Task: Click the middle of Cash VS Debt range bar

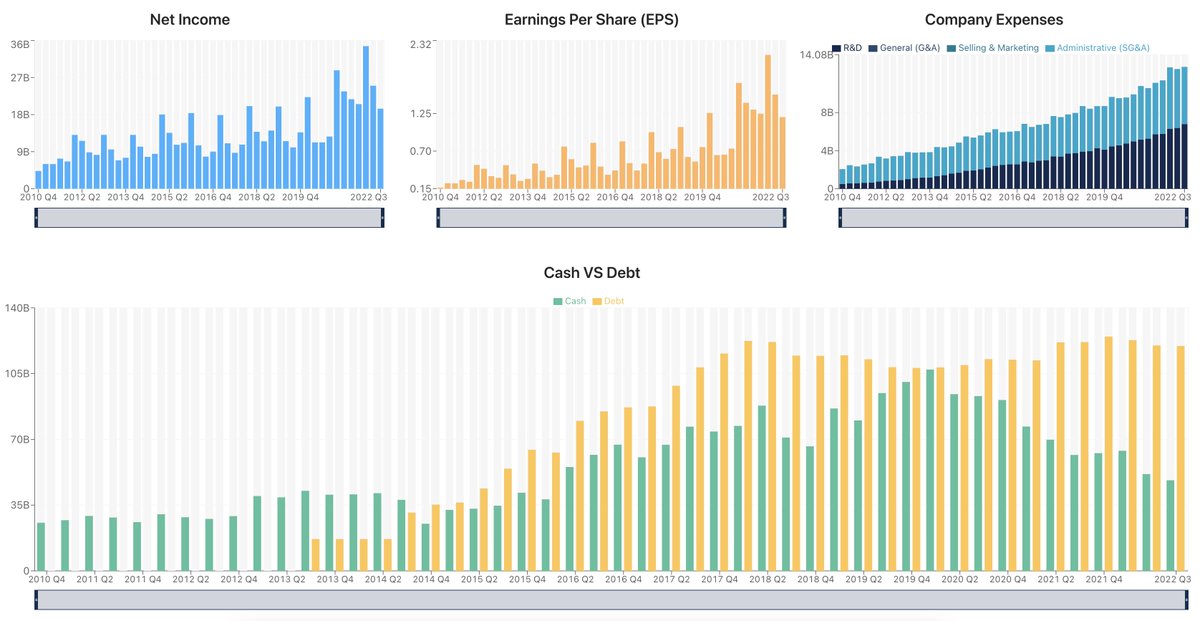Action: [x=611, y=599]
